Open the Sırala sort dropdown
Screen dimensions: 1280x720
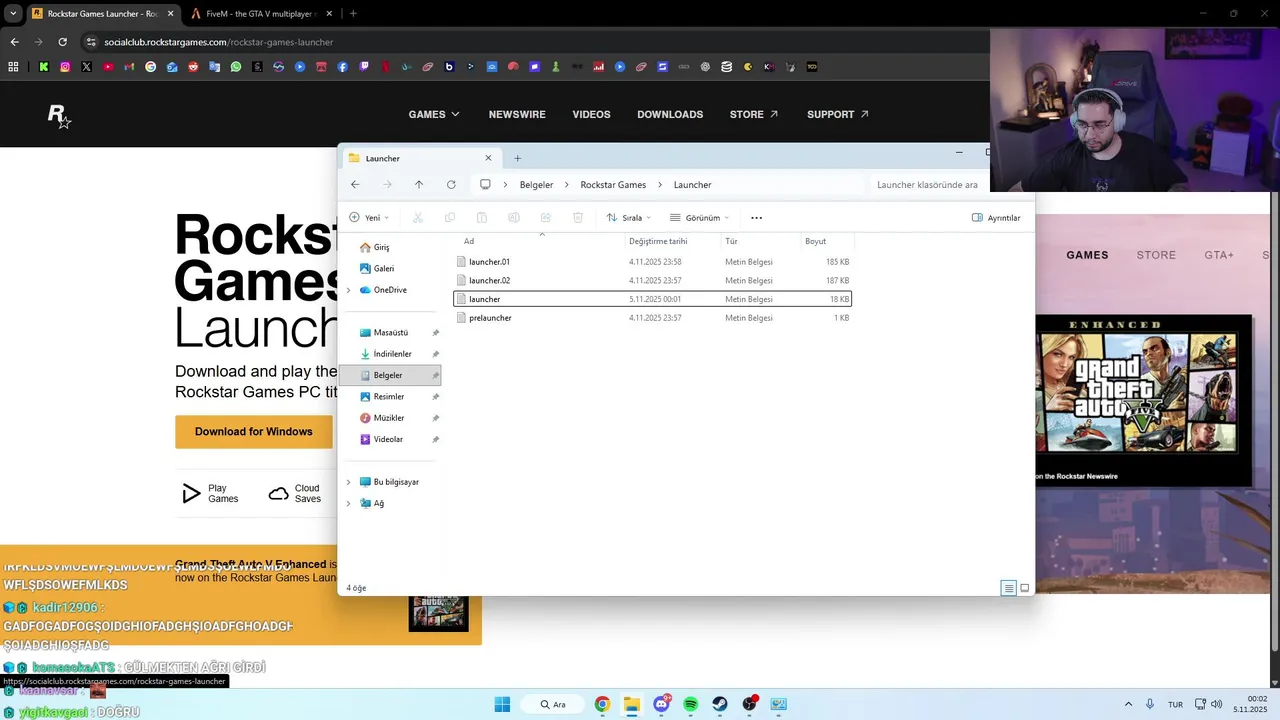click(x=628, y=218)
